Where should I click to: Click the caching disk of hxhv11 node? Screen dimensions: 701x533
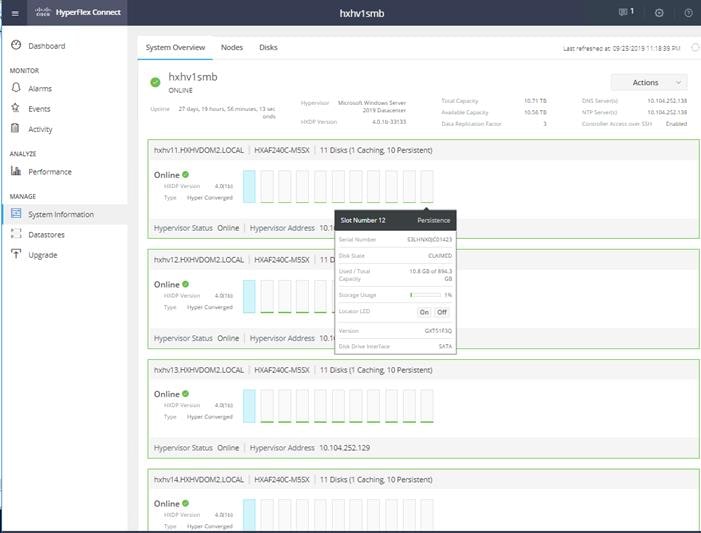pos(249,186)
